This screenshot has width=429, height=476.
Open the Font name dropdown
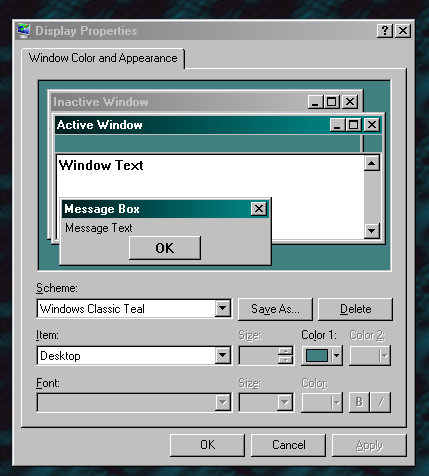[x=223, y=403]
